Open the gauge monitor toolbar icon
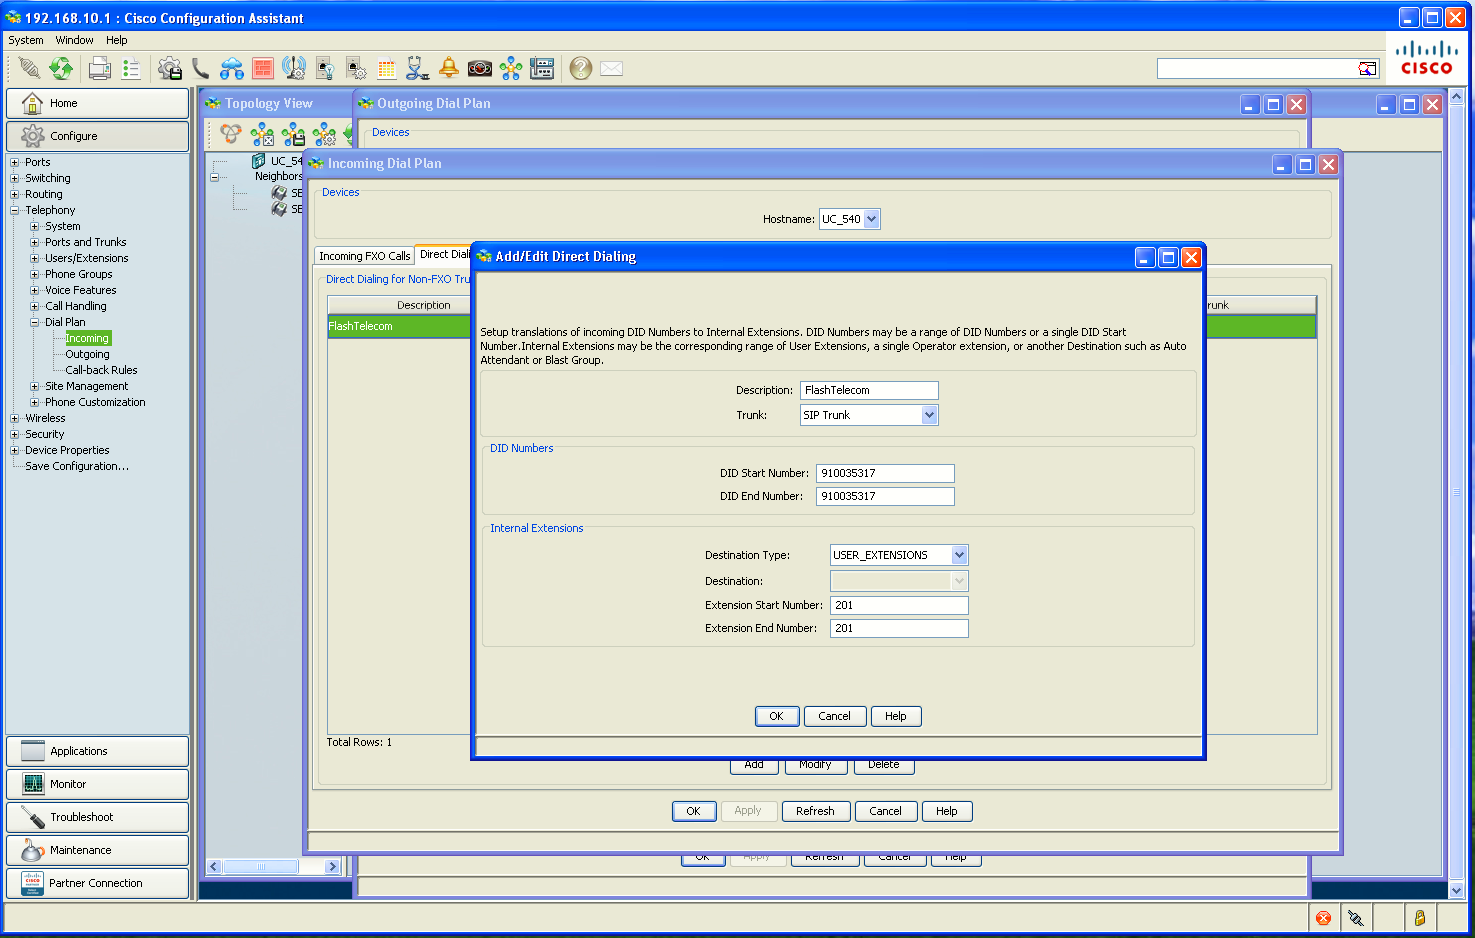This screenshot has height=938, width=1475. coord(480,68)
